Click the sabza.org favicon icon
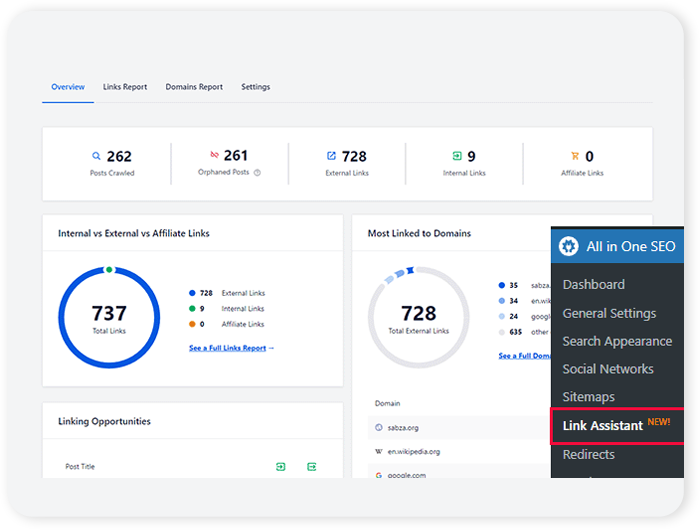 [379, 428]
